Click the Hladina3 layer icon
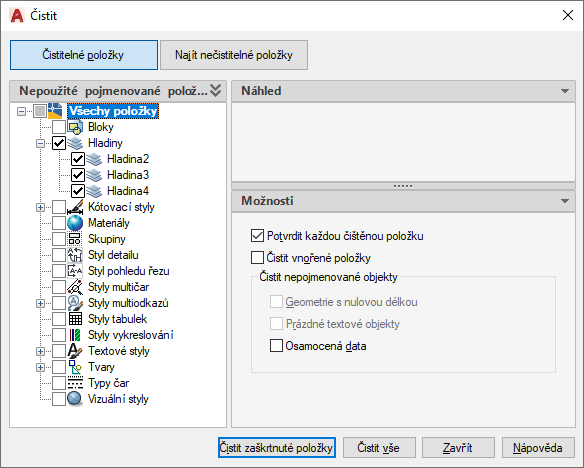 click(94, 175)
